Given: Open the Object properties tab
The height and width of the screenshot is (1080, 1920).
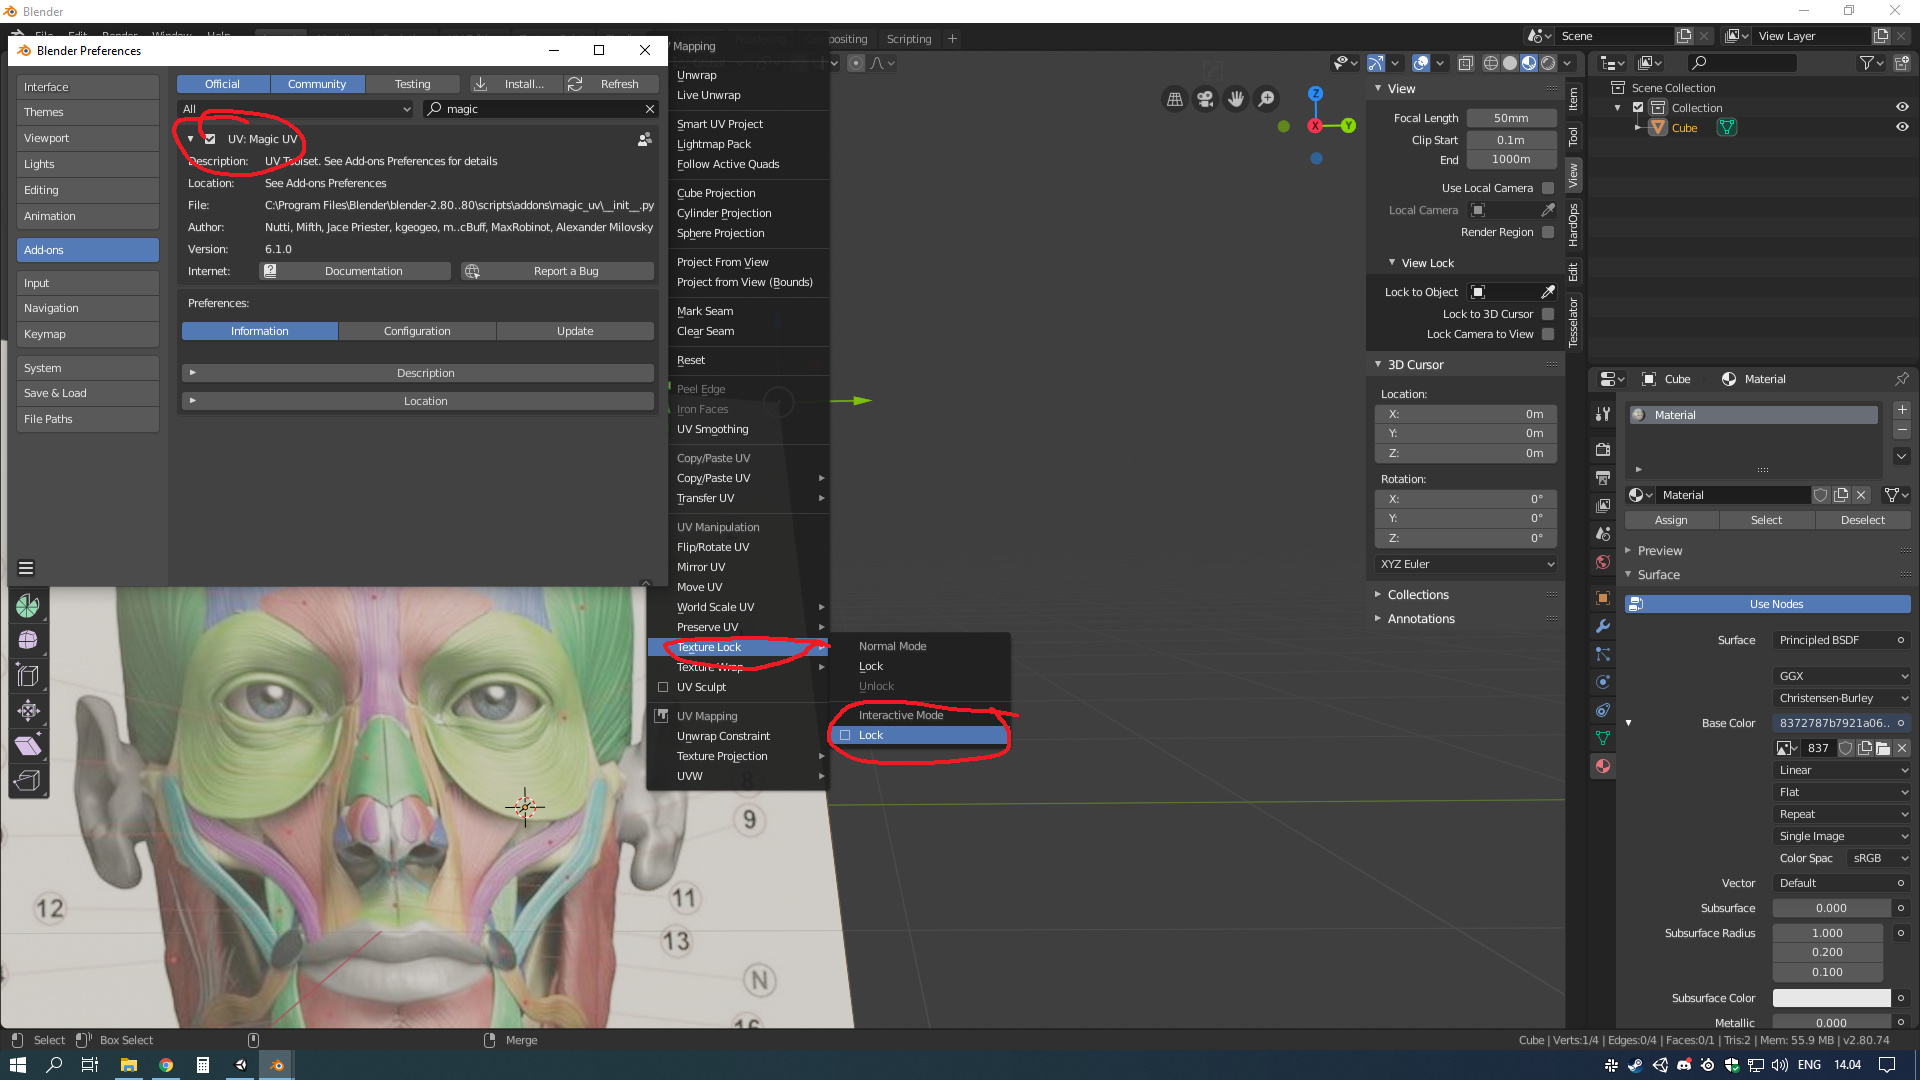Looking at the screenshot, I should coord(1602,598).
